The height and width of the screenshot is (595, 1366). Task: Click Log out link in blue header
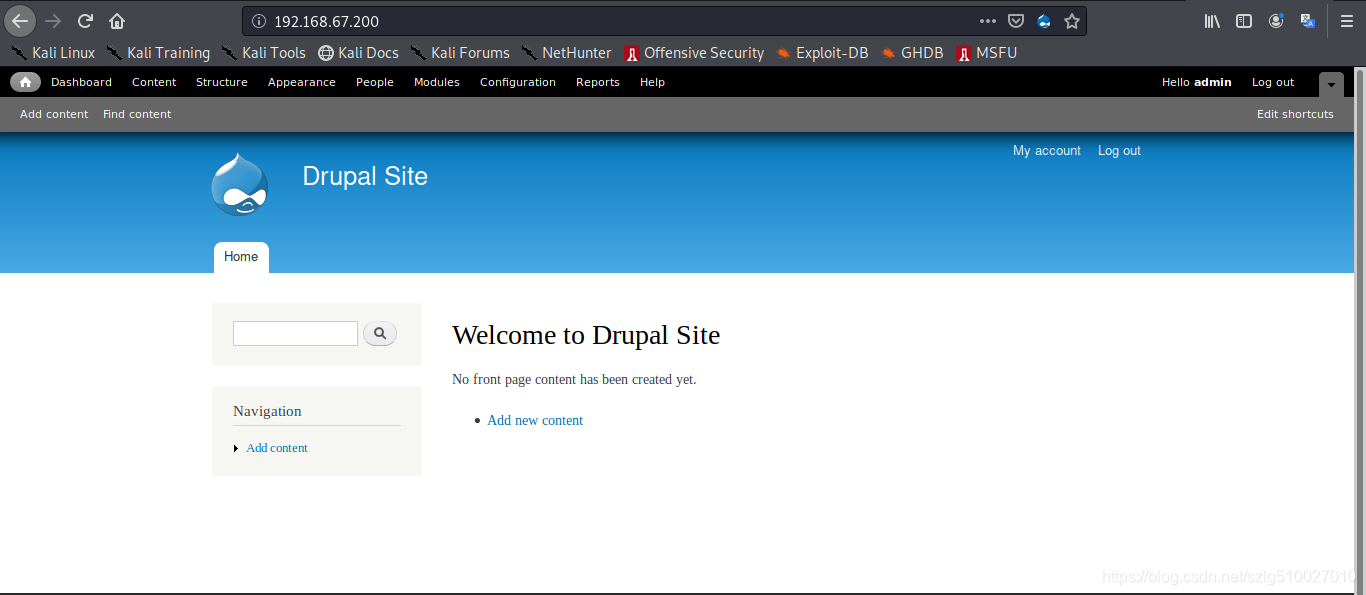click(1119, 151)
